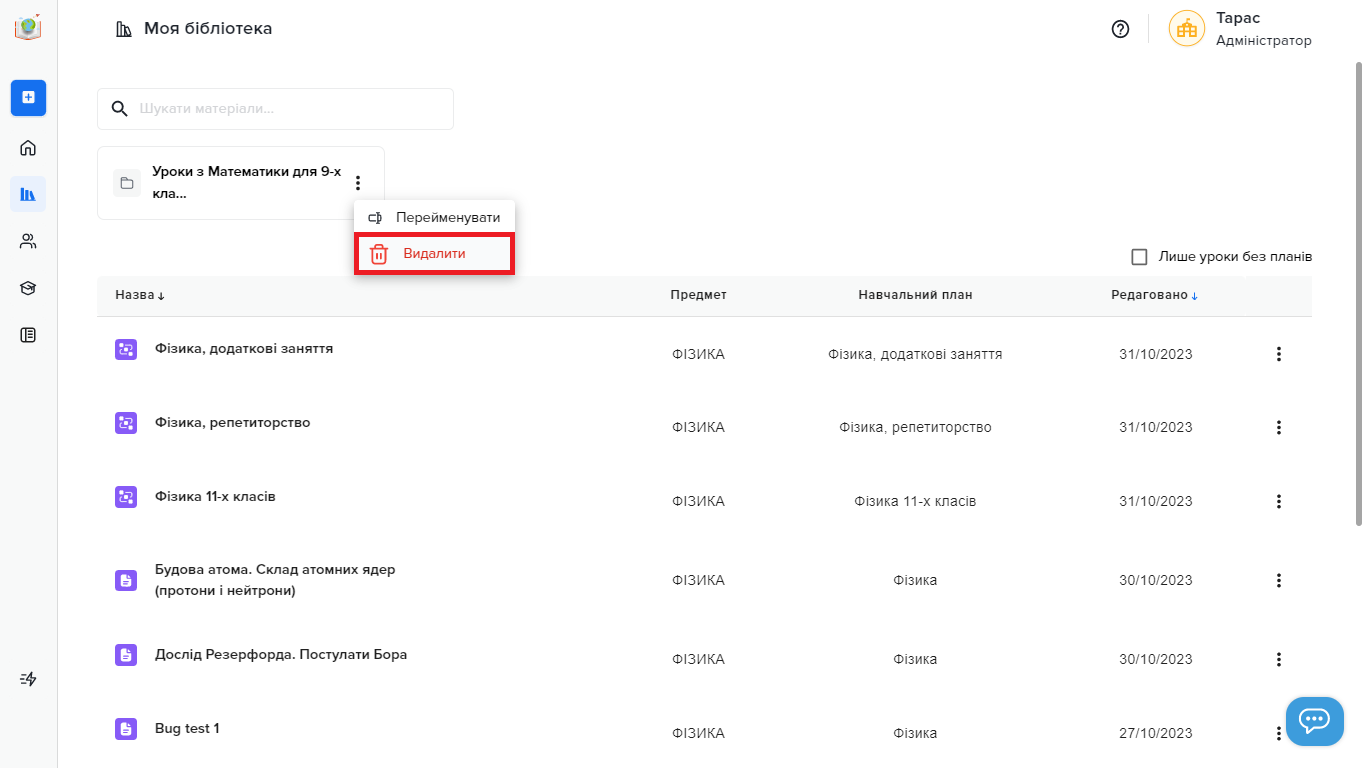Focus the Шукати матеріали search field
The width and height of the screenshot is (1366, 768).
tap(275, 109)
